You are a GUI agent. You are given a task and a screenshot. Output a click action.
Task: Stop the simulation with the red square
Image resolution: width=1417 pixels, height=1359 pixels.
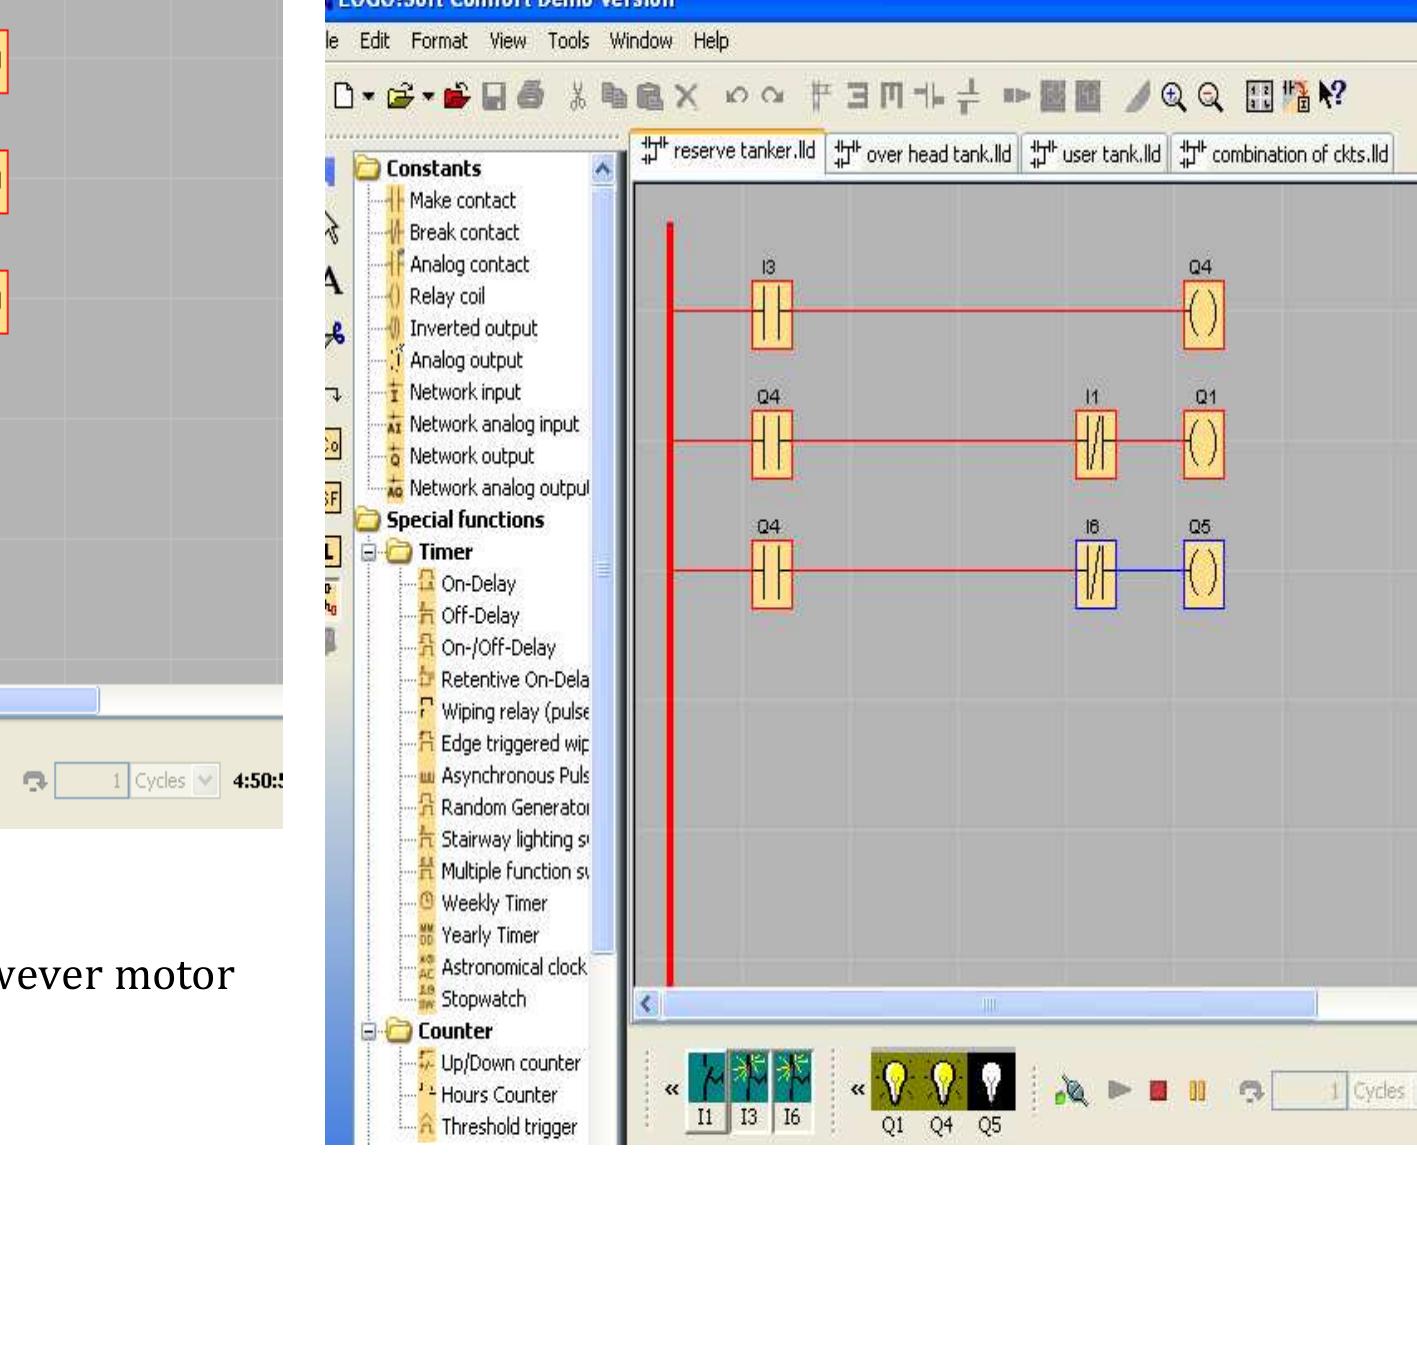click(x=1158, y=1090)
